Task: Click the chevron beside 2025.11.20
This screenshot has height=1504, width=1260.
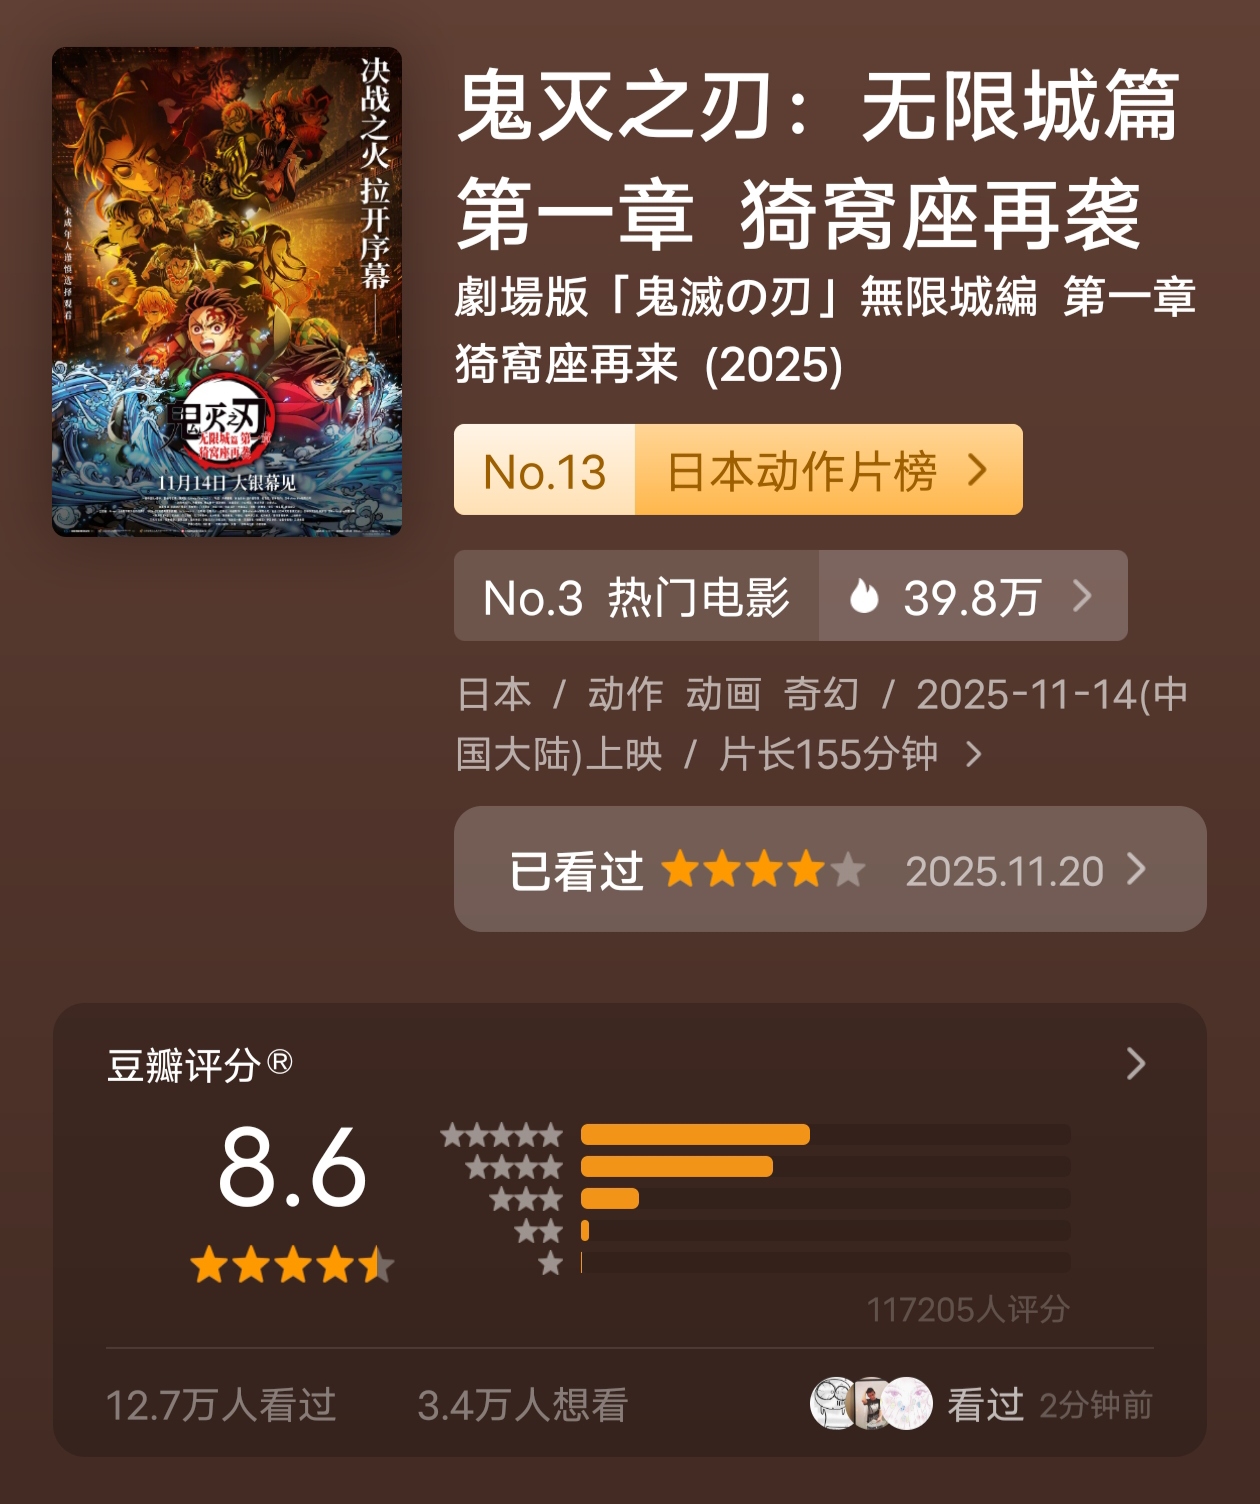Action: 1136,869
